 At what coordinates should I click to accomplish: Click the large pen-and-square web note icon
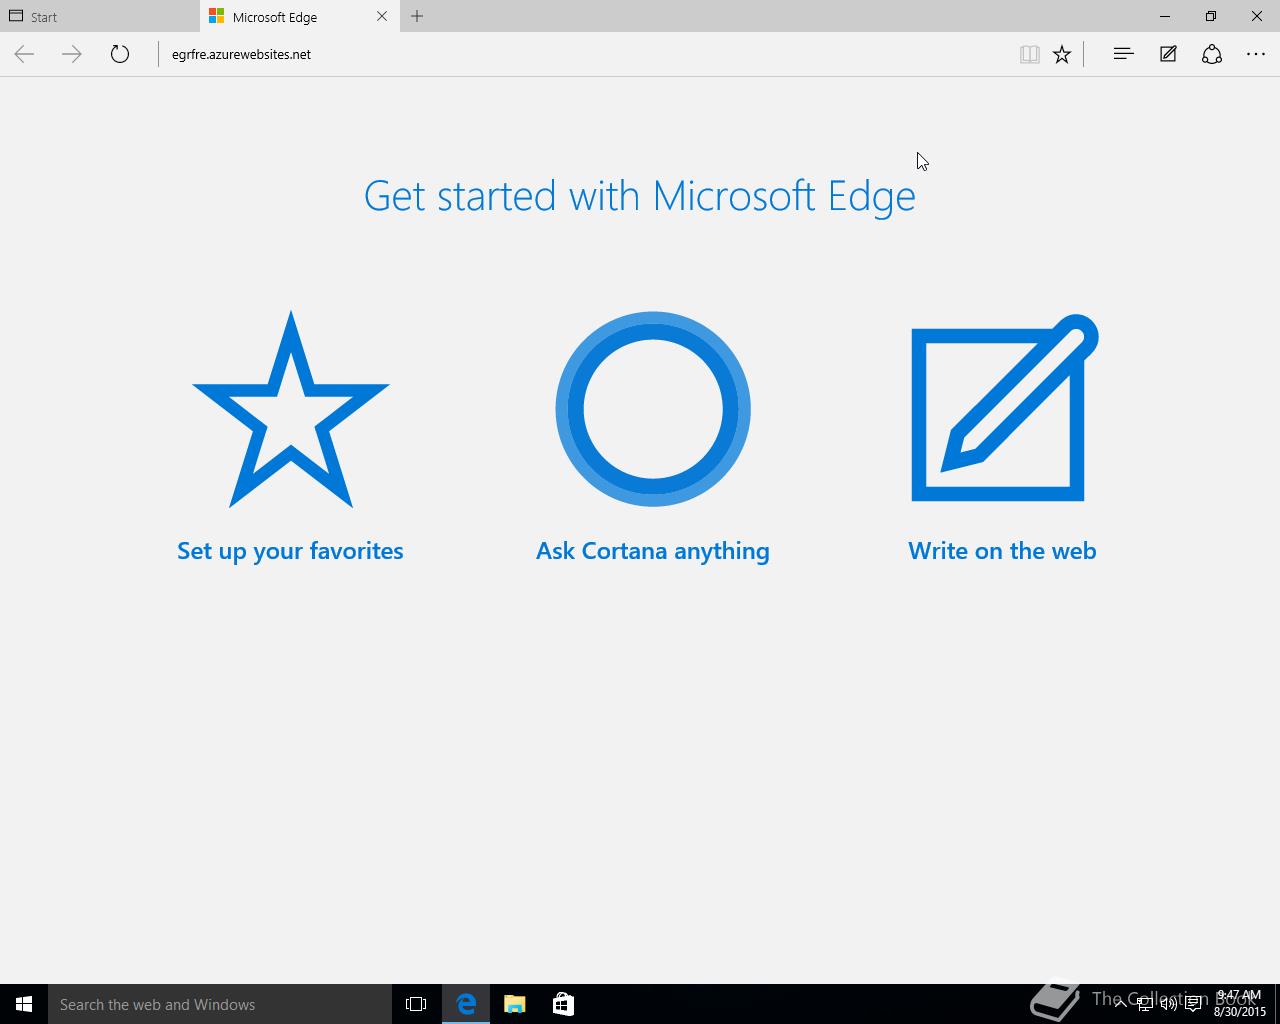[1004, 408]
